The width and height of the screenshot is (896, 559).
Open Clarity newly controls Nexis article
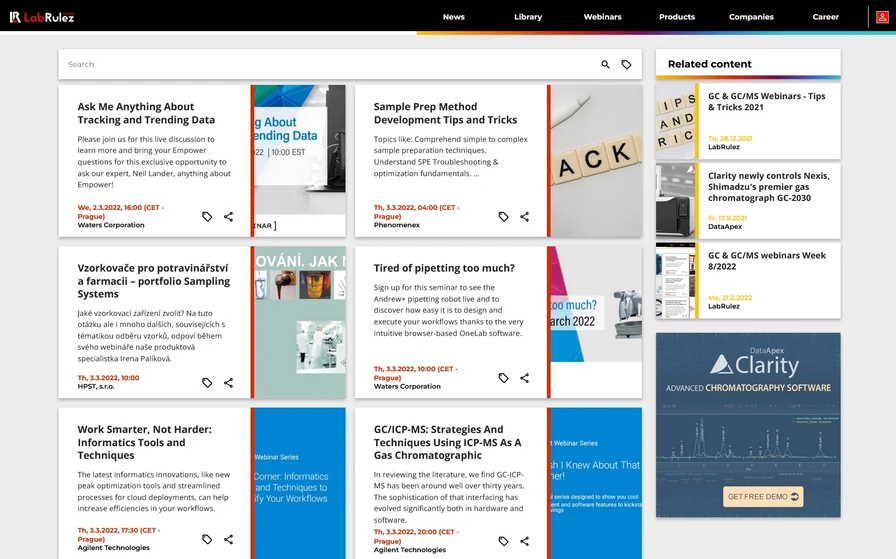(769, 186)
